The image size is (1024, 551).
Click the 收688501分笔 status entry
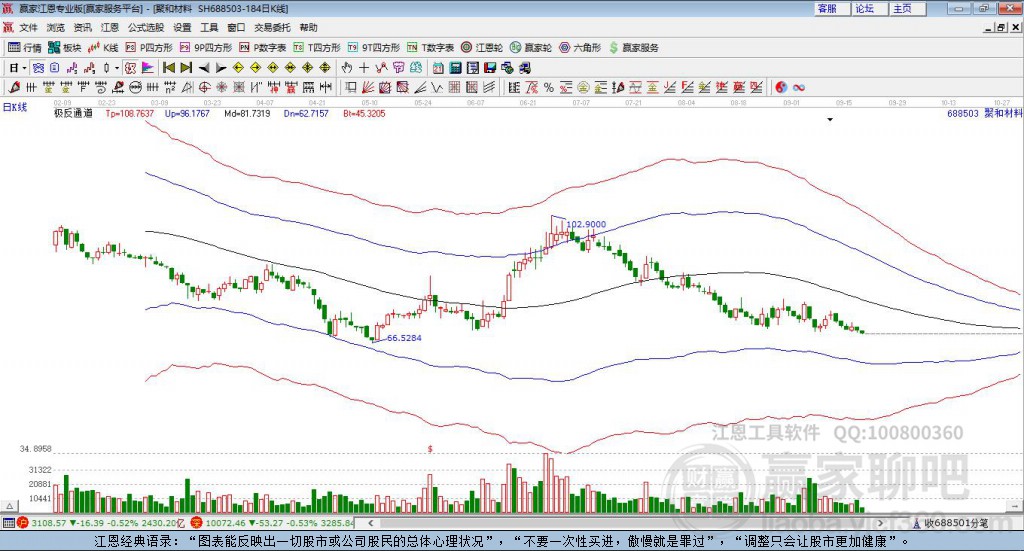click(x=951, y=523)
